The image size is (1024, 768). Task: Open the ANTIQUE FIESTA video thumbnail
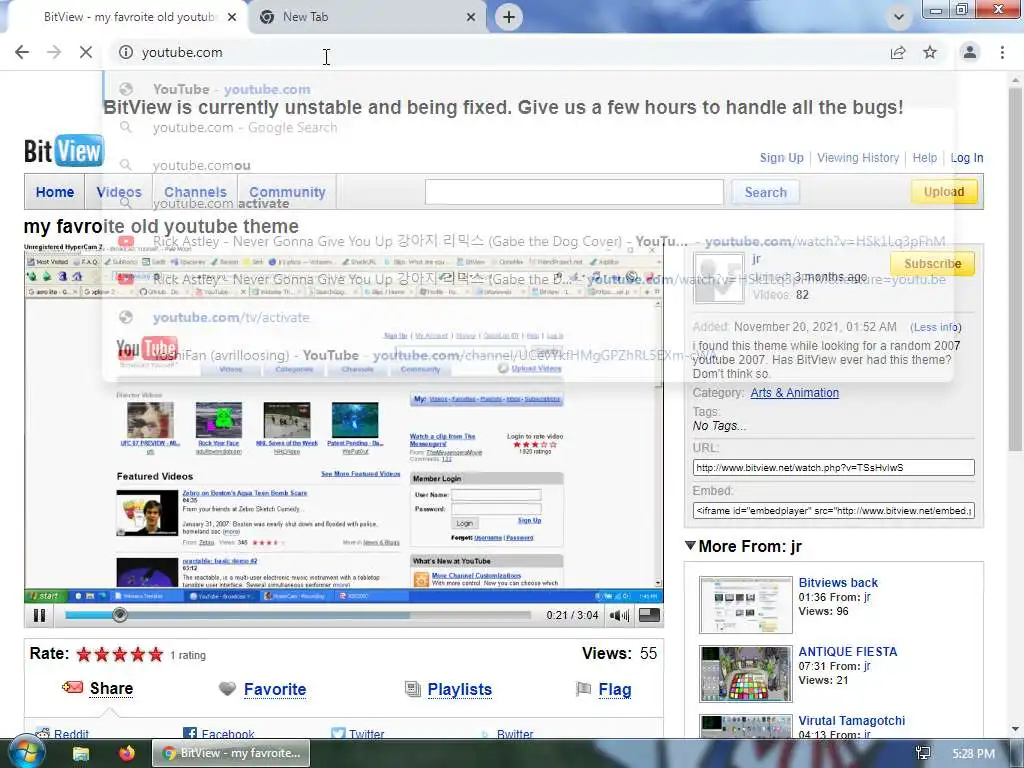(746, 674)
